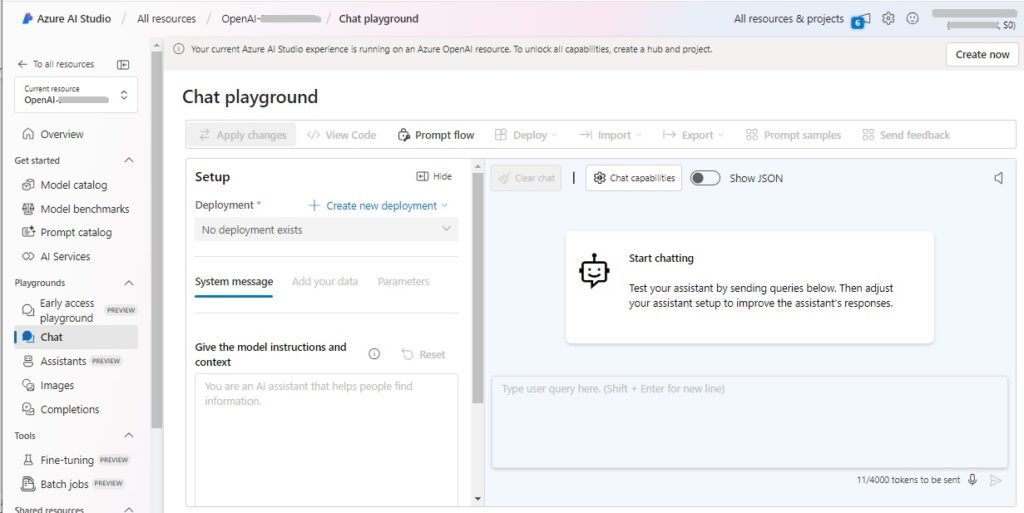Click the Images icon in sidebar
Screen dimensions: 1024x513
click(28, 385)
